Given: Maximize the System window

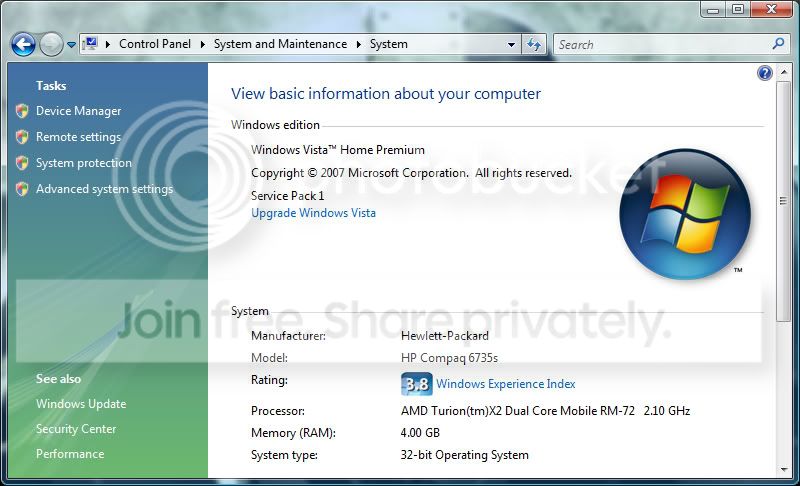Looking at the screenshot, I should pos(738,9).
